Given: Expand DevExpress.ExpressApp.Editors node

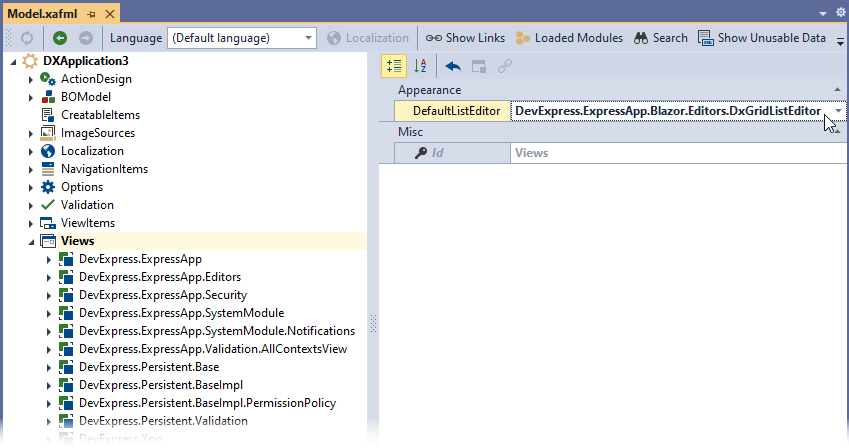Looking at the screenshot, I should pyautogui.click(x=49, y=278).
